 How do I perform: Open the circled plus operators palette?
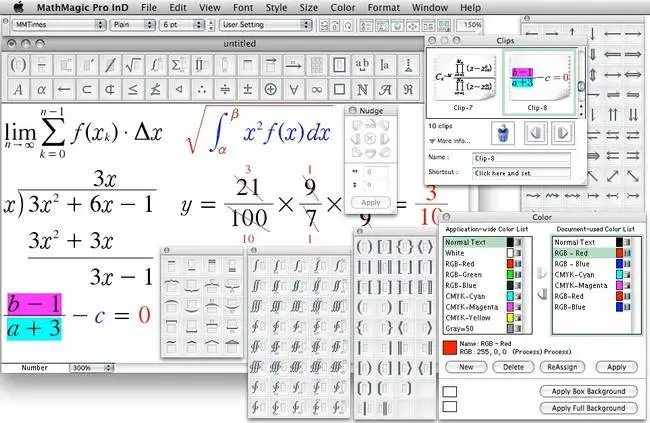(x=270, y=89)
